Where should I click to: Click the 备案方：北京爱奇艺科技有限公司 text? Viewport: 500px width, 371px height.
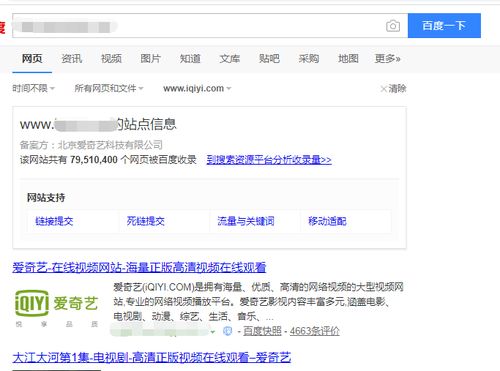tap(91, 145)
